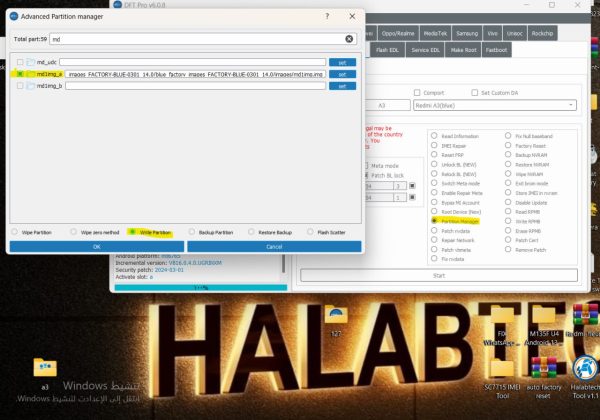Select the Wipe zero method radio option
The height and width of the screenshot is (420, 600).
pos(73,232)
